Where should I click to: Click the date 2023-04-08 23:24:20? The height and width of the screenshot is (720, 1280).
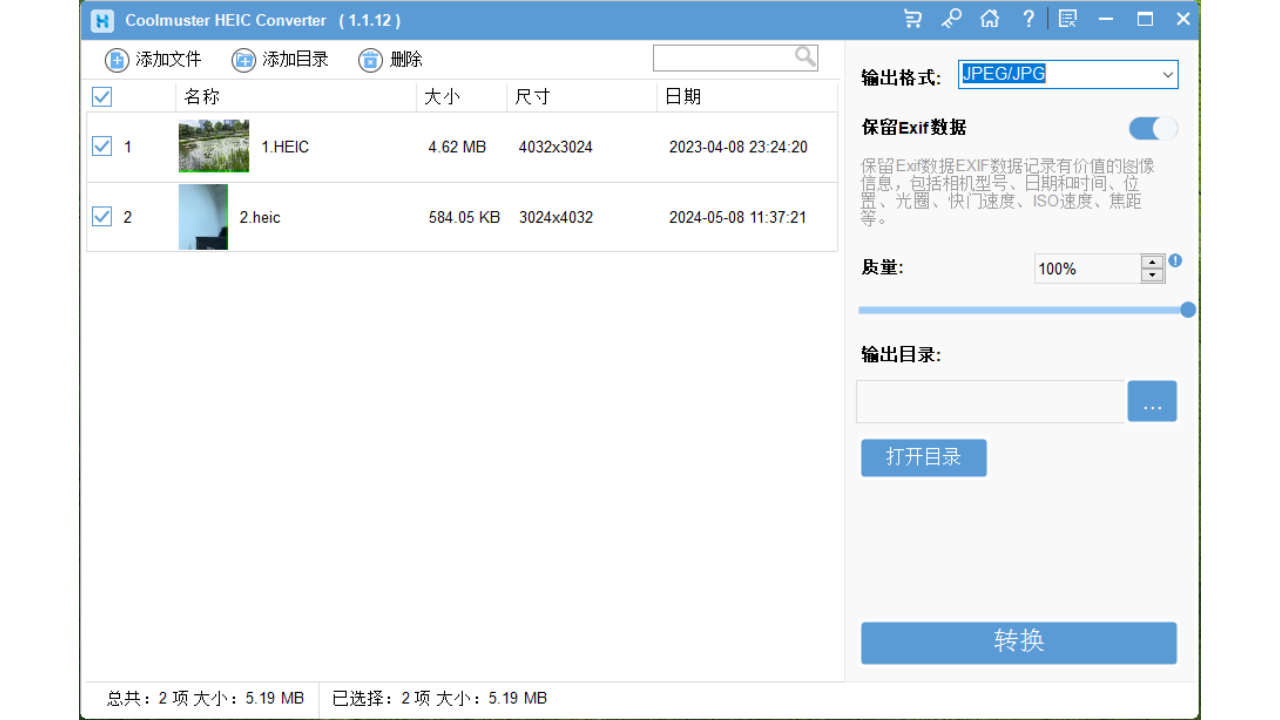tap(738, 147)
